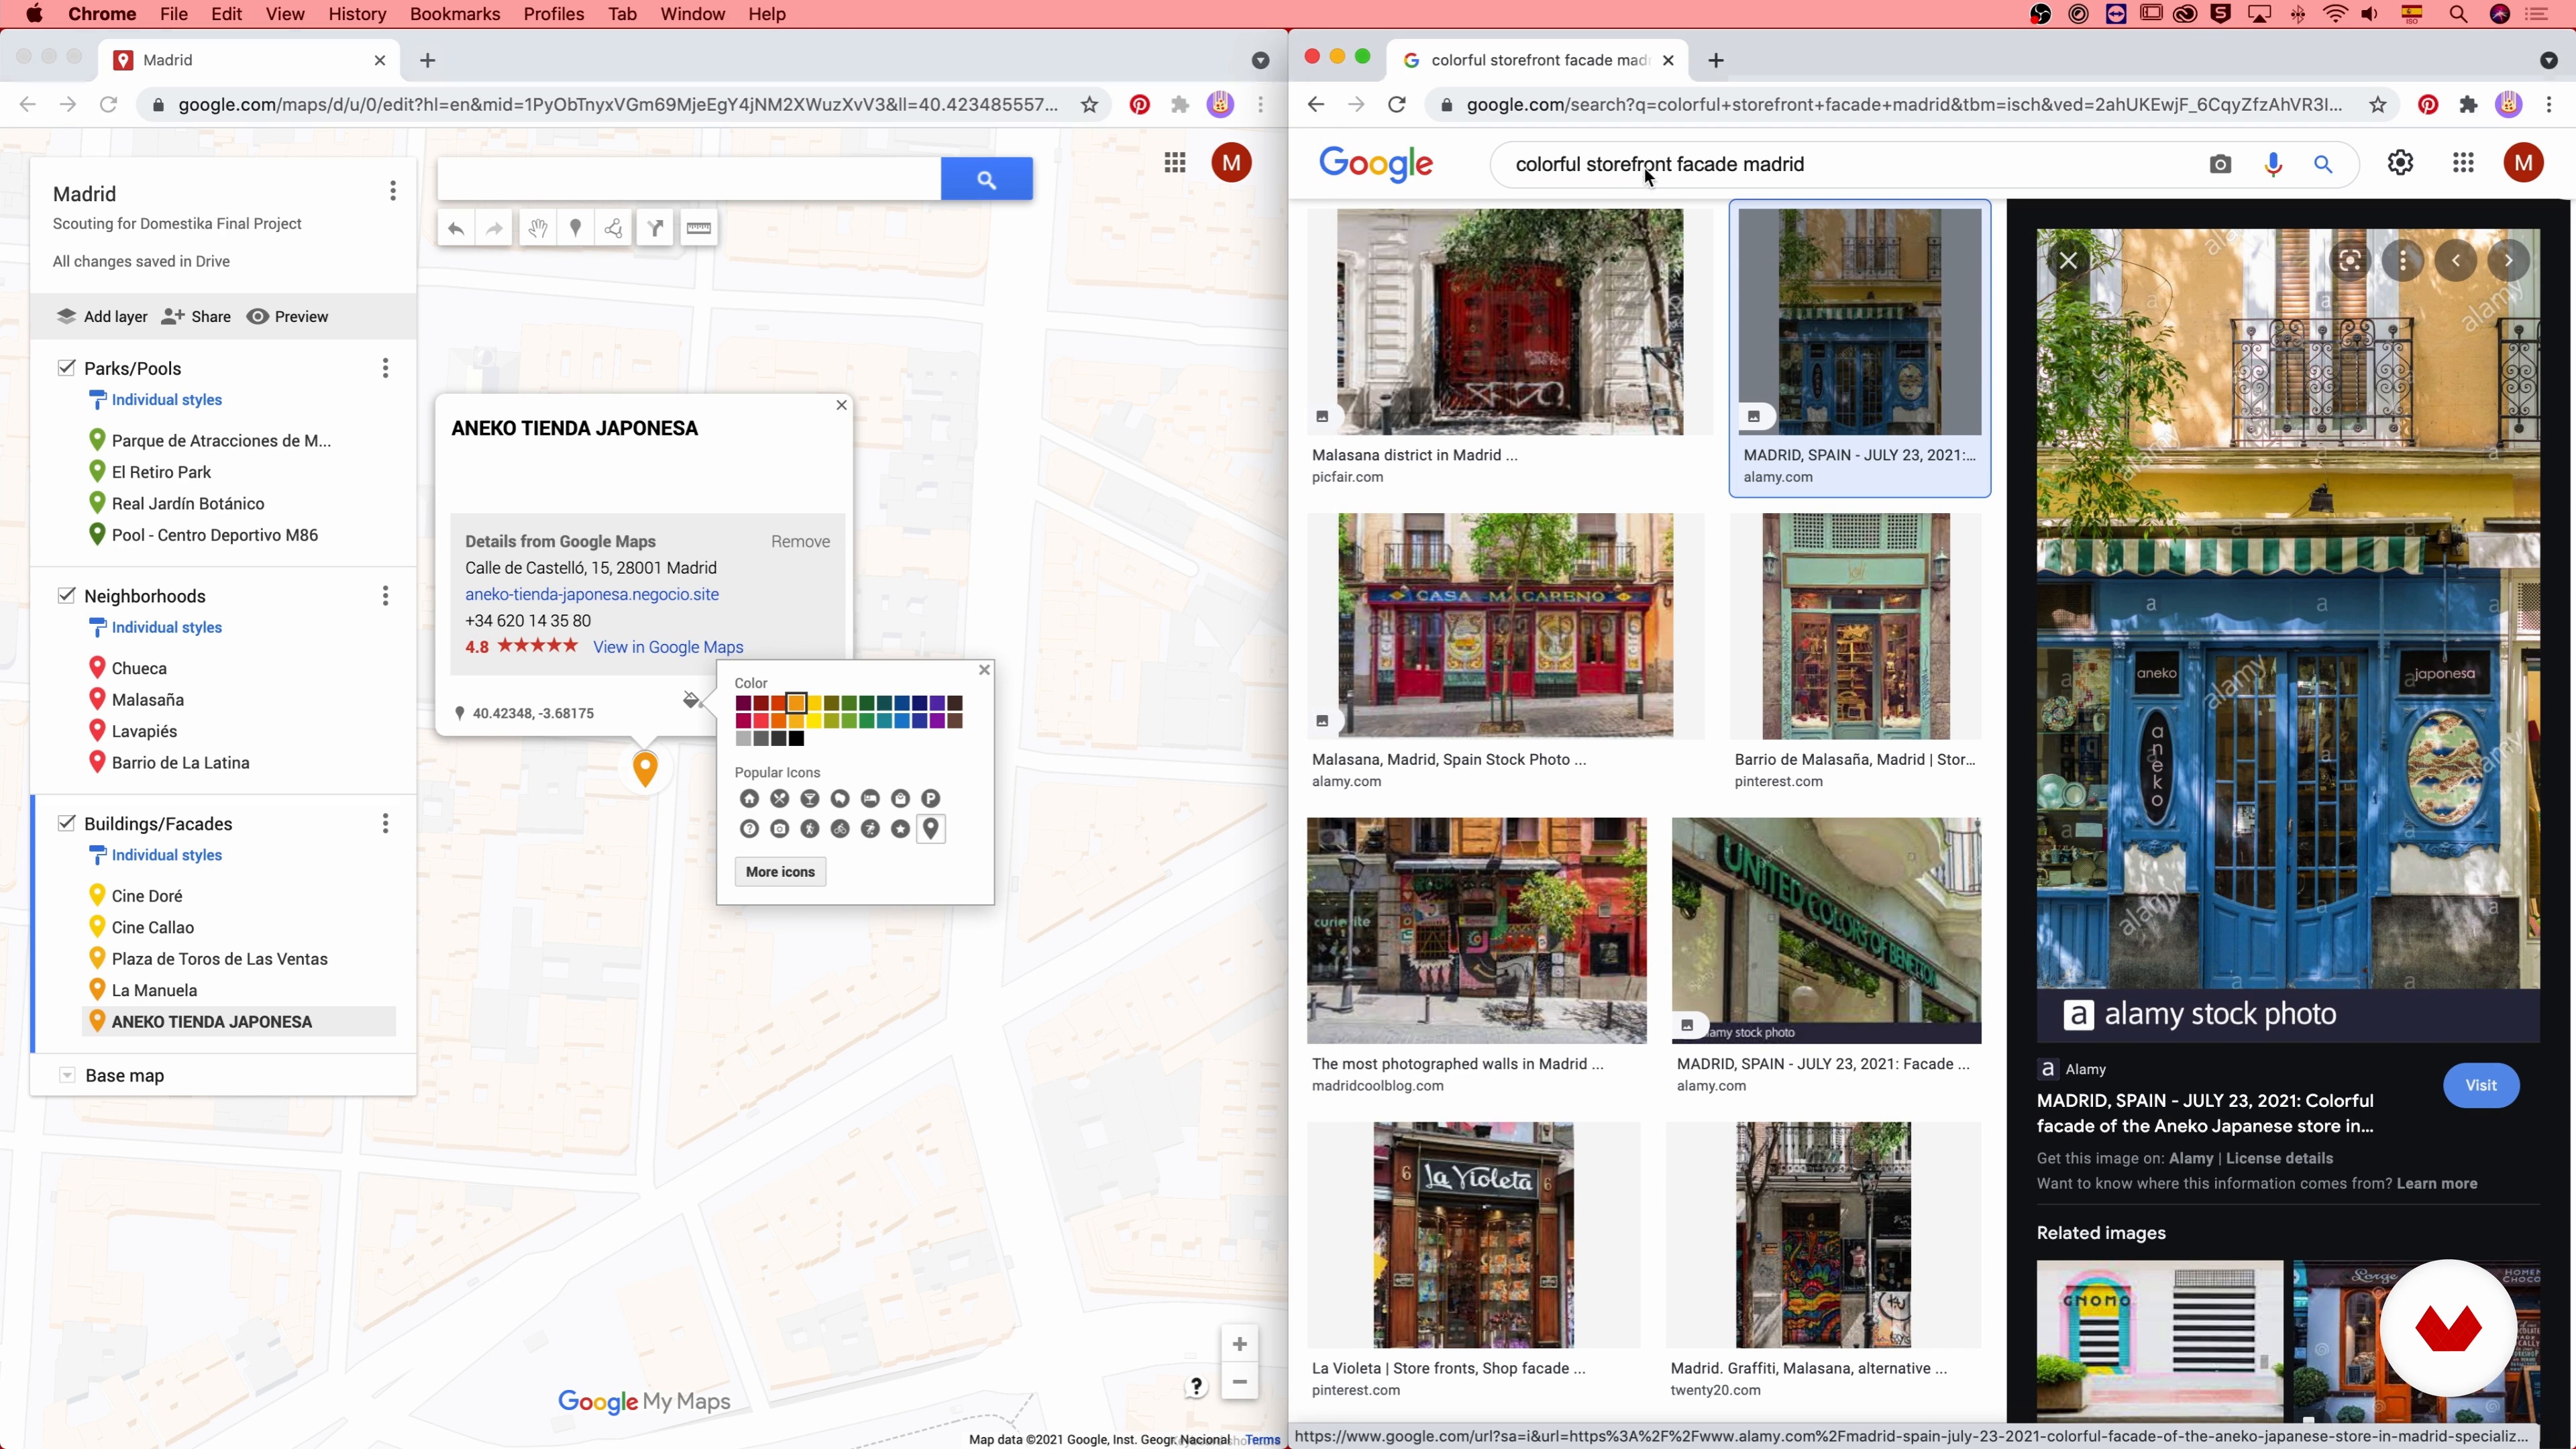Open Parks/Pools layer options menu
Image resolution: width=2576 pixels, height=1449 pixels.
[x=385, y=368]
